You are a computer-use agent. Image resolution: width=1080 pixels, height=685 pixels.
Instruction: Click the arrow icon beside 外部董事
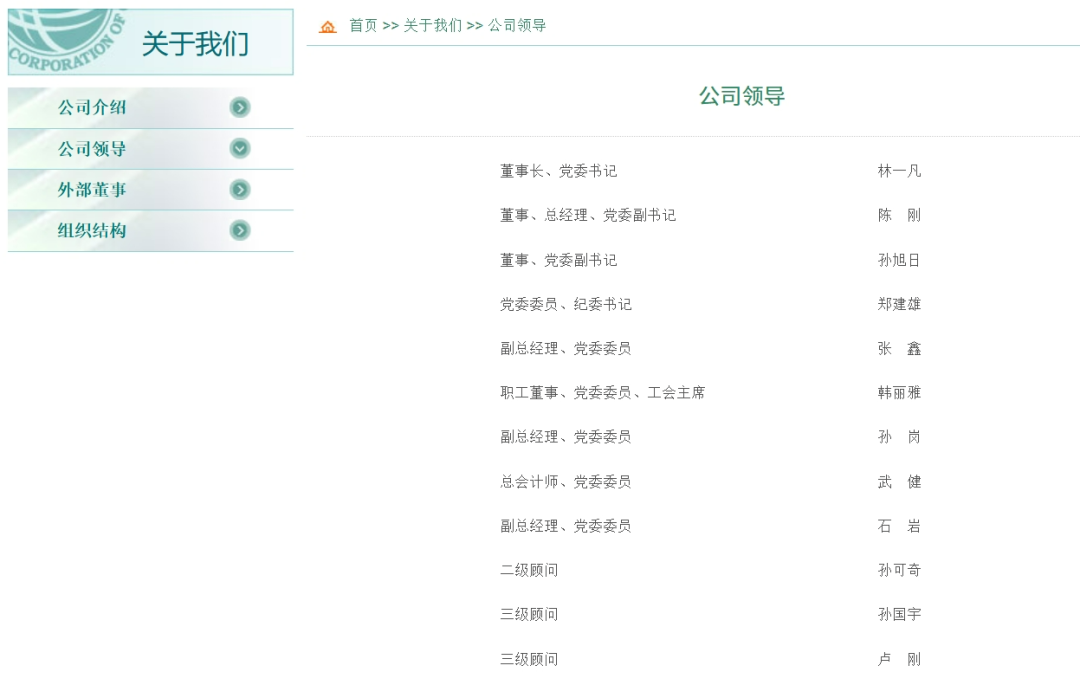pos(240,190)
